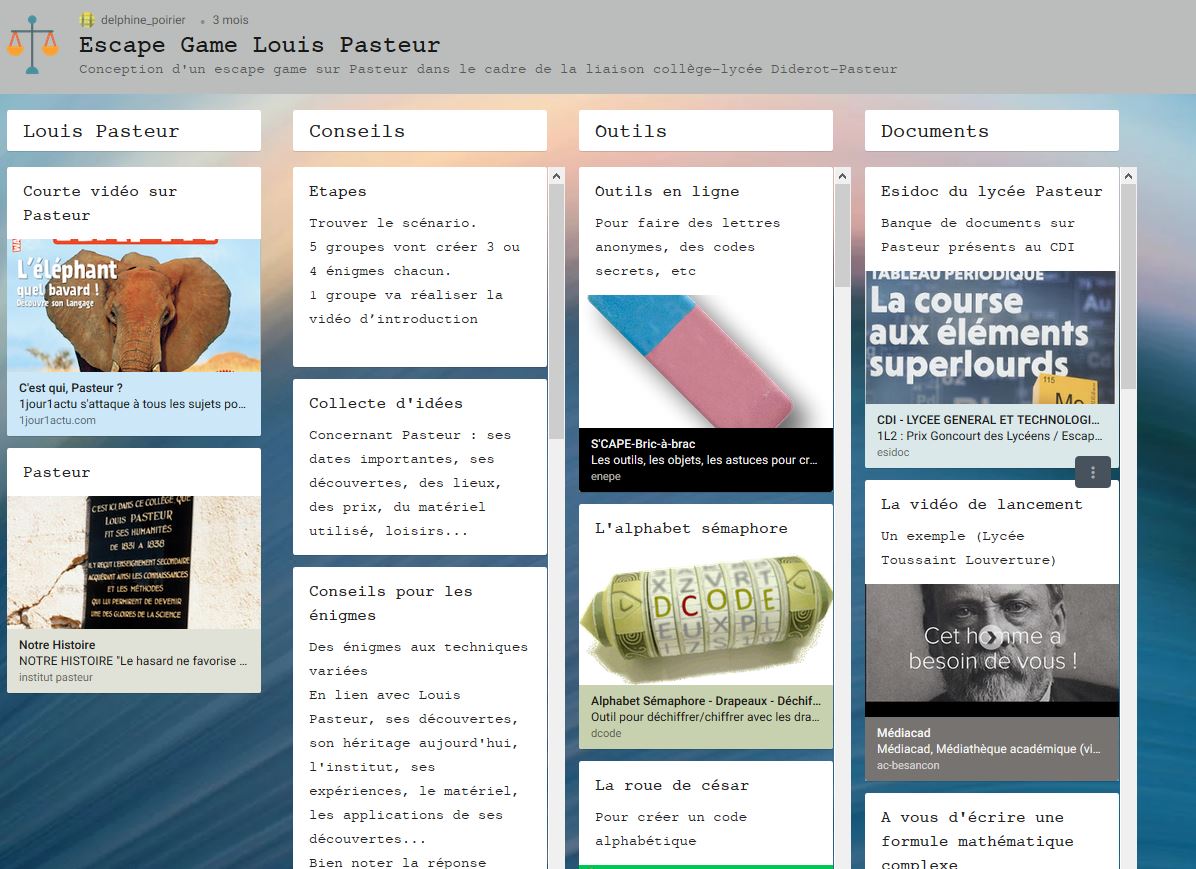This screenshot has height=869, width=1196.
Task: Open the 'Notre Histoire' institut pasteur link
Action: point(134,661)
